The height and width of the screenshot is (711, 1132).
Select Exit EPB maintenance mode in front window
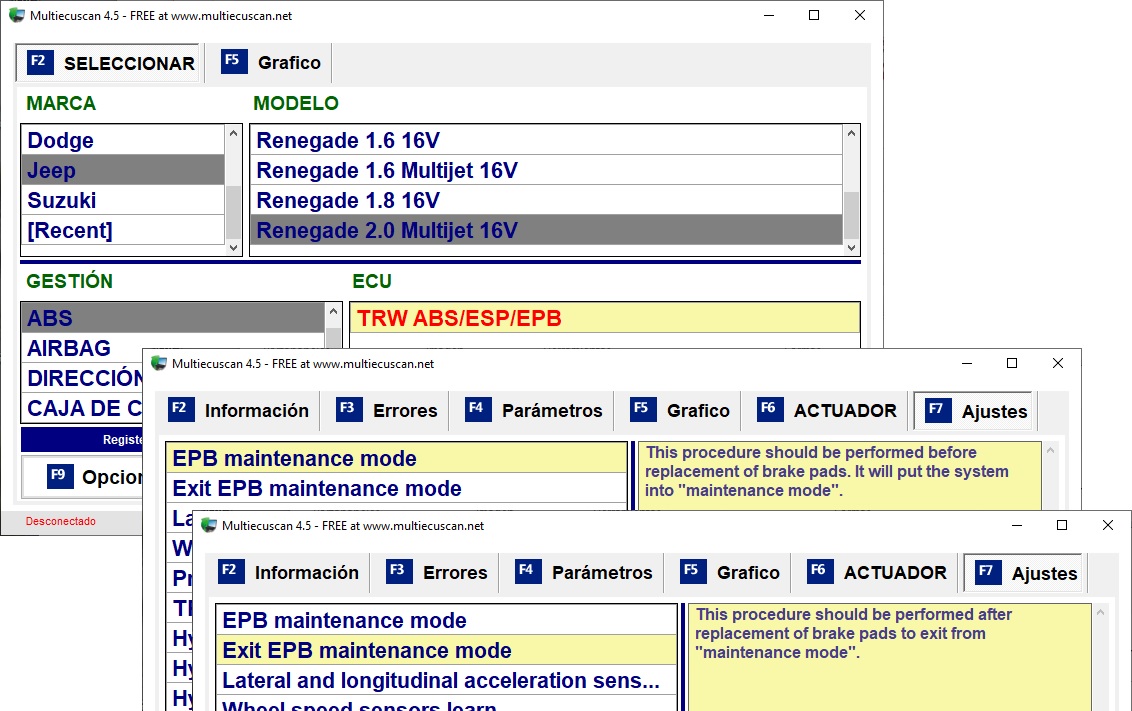(x=446, y=650)
